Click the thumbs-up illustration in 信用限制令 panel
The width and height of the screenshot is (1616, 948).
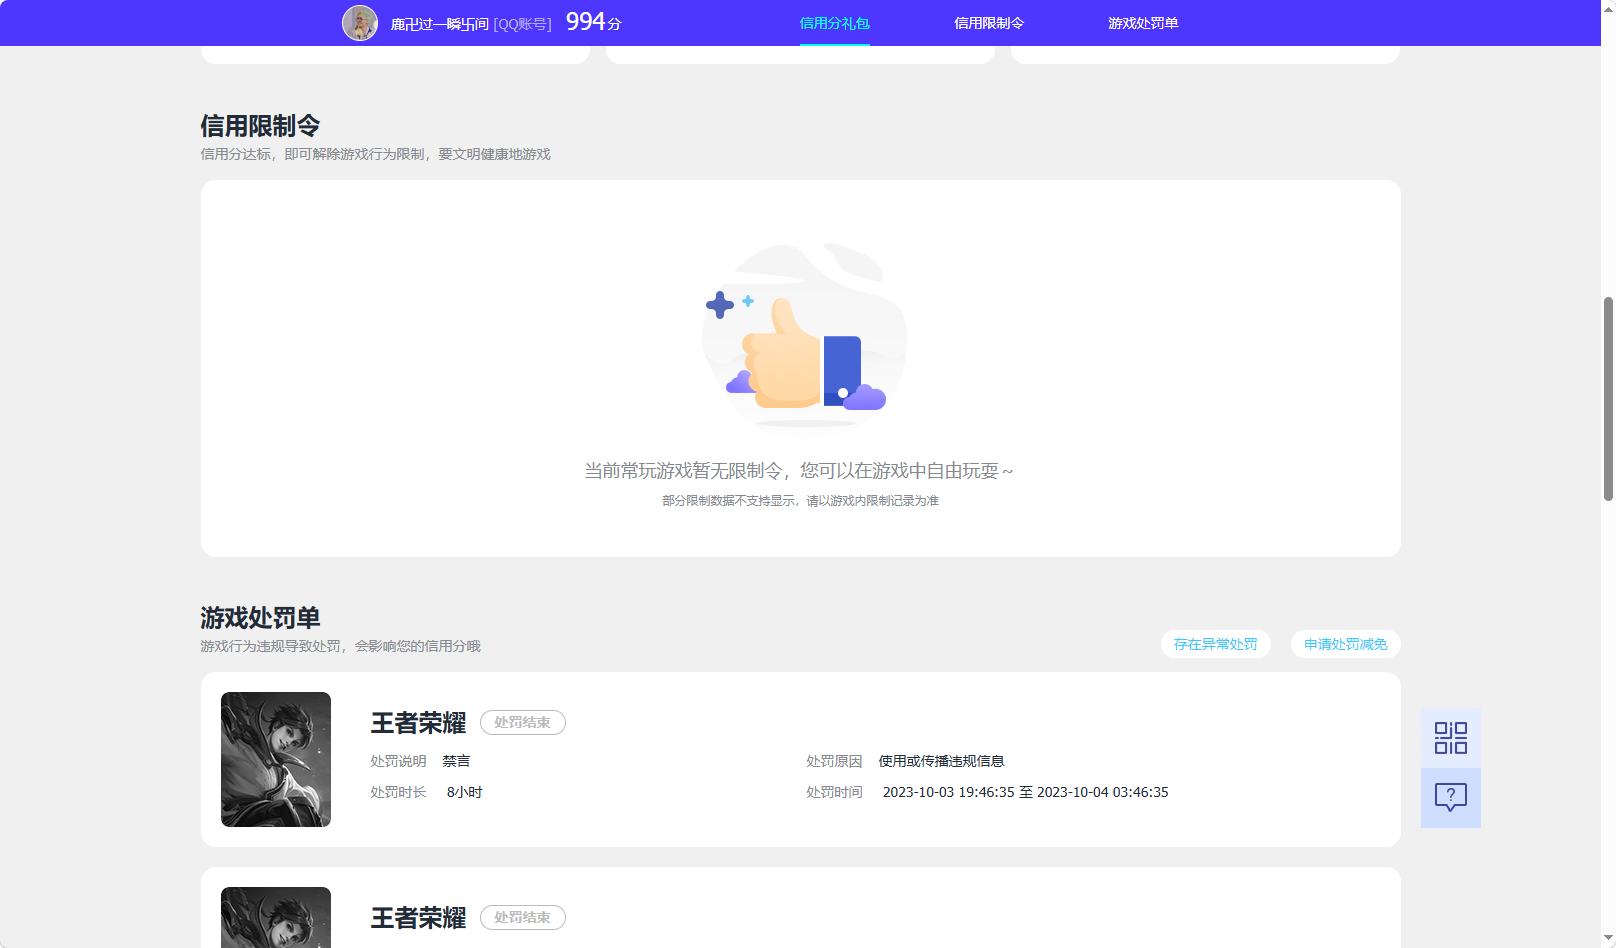click(x=801, y=340)
